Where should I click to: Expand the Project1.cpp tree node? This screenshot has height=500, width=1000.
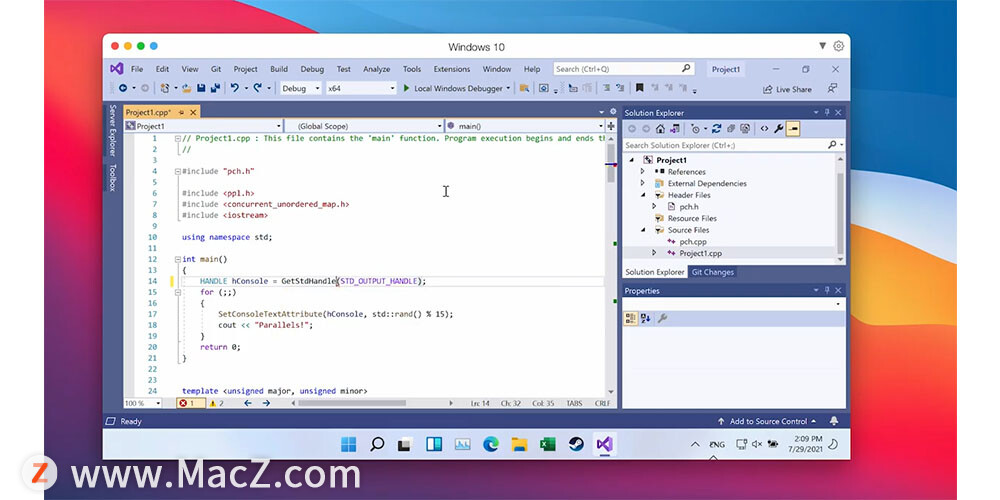tap(654, 253)
